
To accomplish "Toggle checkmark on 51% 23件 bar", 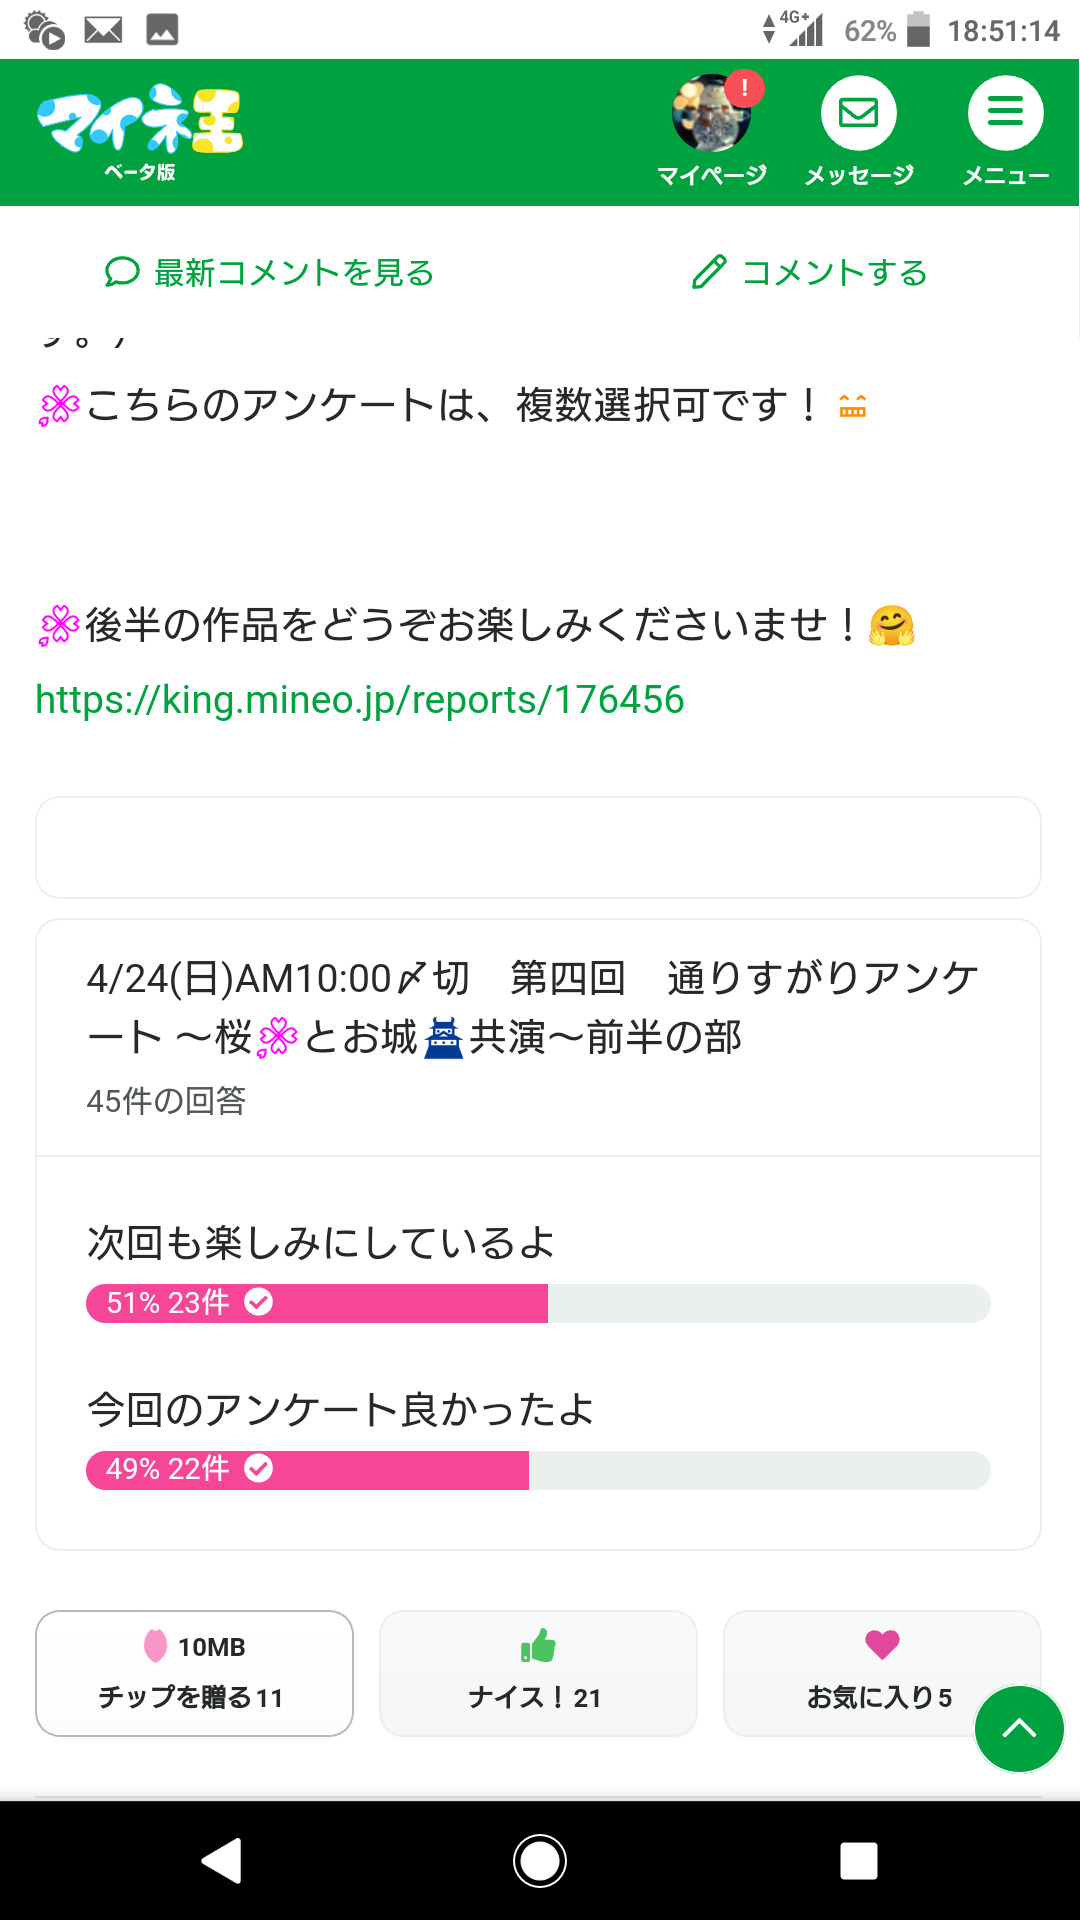I will (259, 1302).
